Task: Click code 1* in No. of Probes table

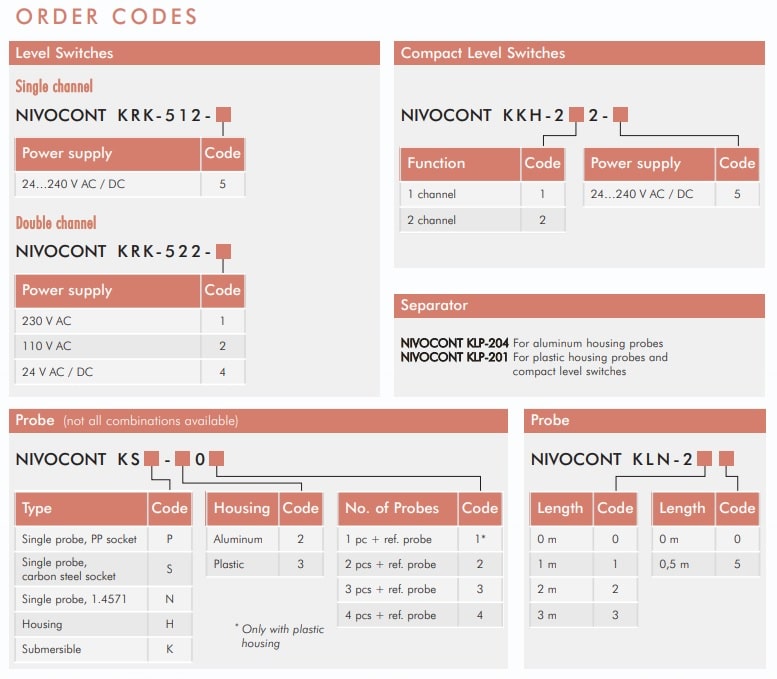Action: [x=480, y=538]
